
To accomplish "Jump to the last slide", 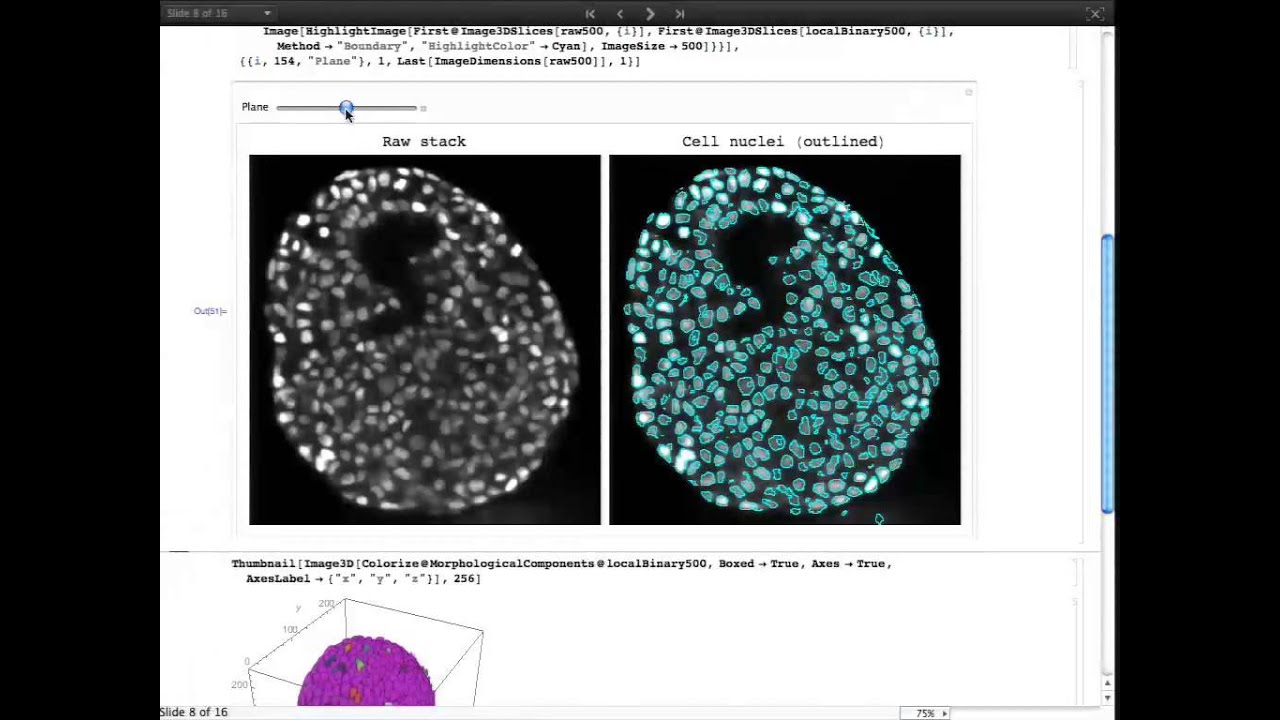I will click(x=680, y=13).
